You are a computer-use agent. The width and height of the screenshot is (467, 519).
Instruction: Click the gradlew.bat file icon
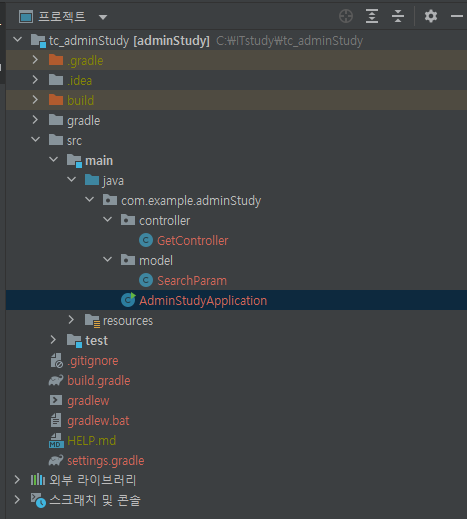(x=56, y=420)
